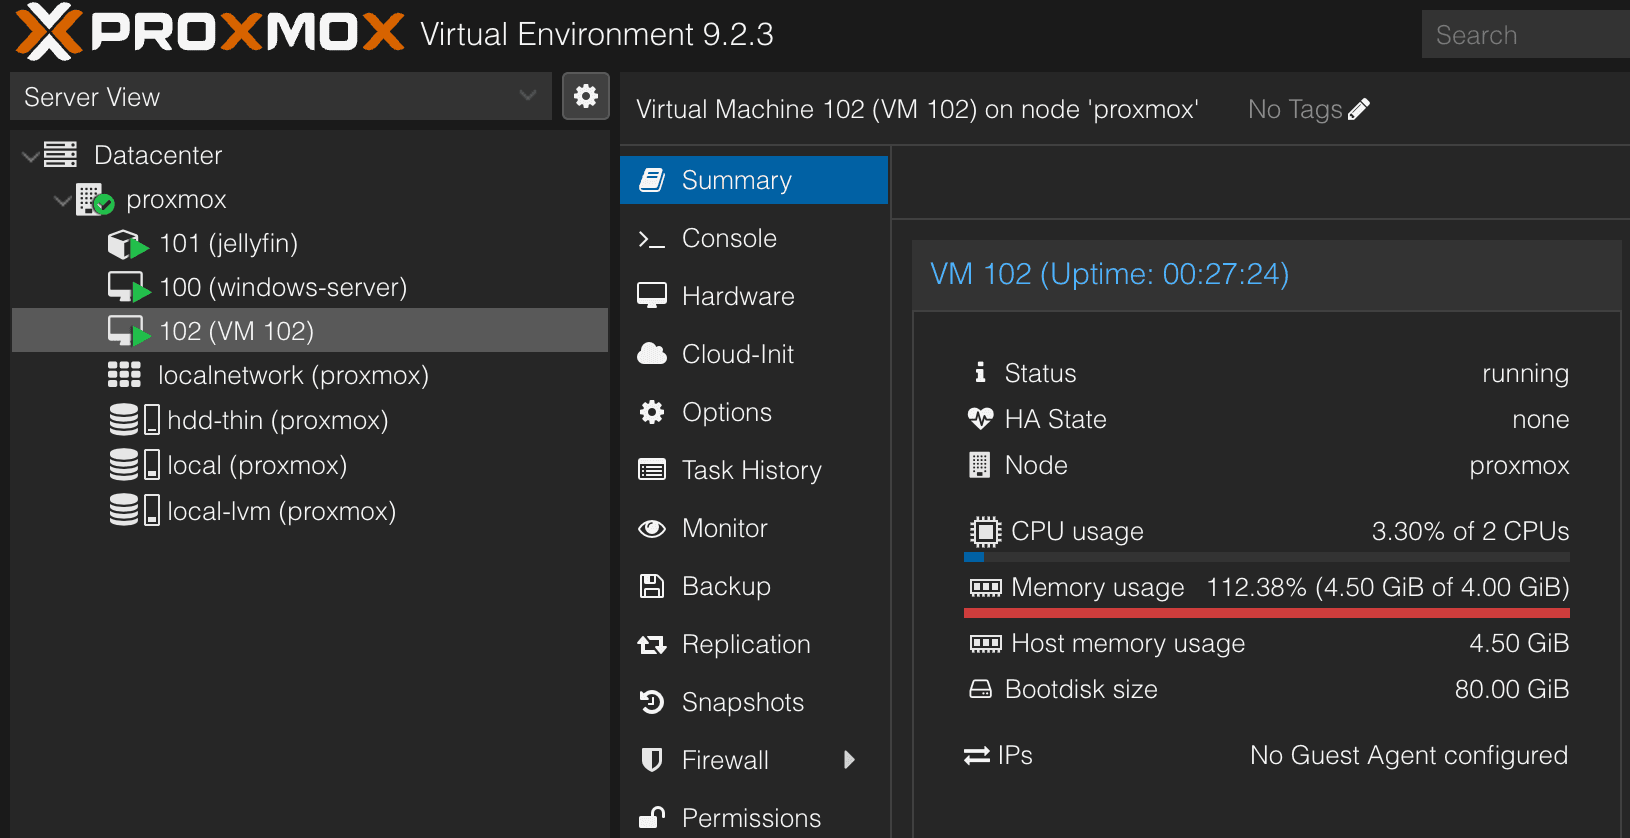Click the No Tags label
Viewport: 1630px width, 838px height.
[1295, 109]
